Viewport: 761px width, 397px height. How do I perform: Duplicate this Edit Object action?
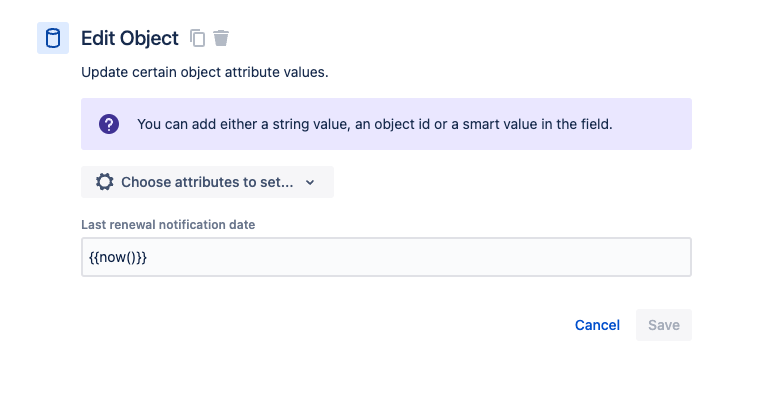(x=198, y=38)
